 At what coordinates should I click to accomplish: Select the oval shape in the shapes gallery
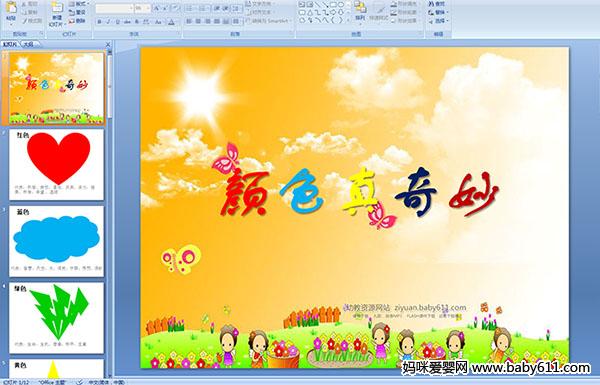pos(341,5)
